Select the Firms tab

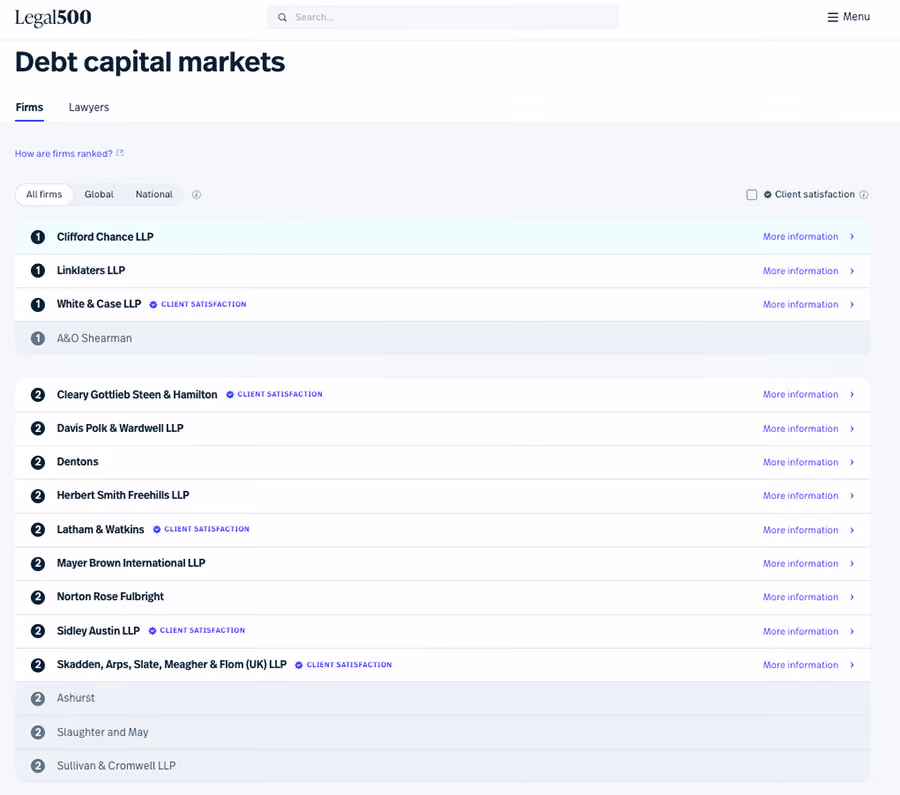pos(29,107)
